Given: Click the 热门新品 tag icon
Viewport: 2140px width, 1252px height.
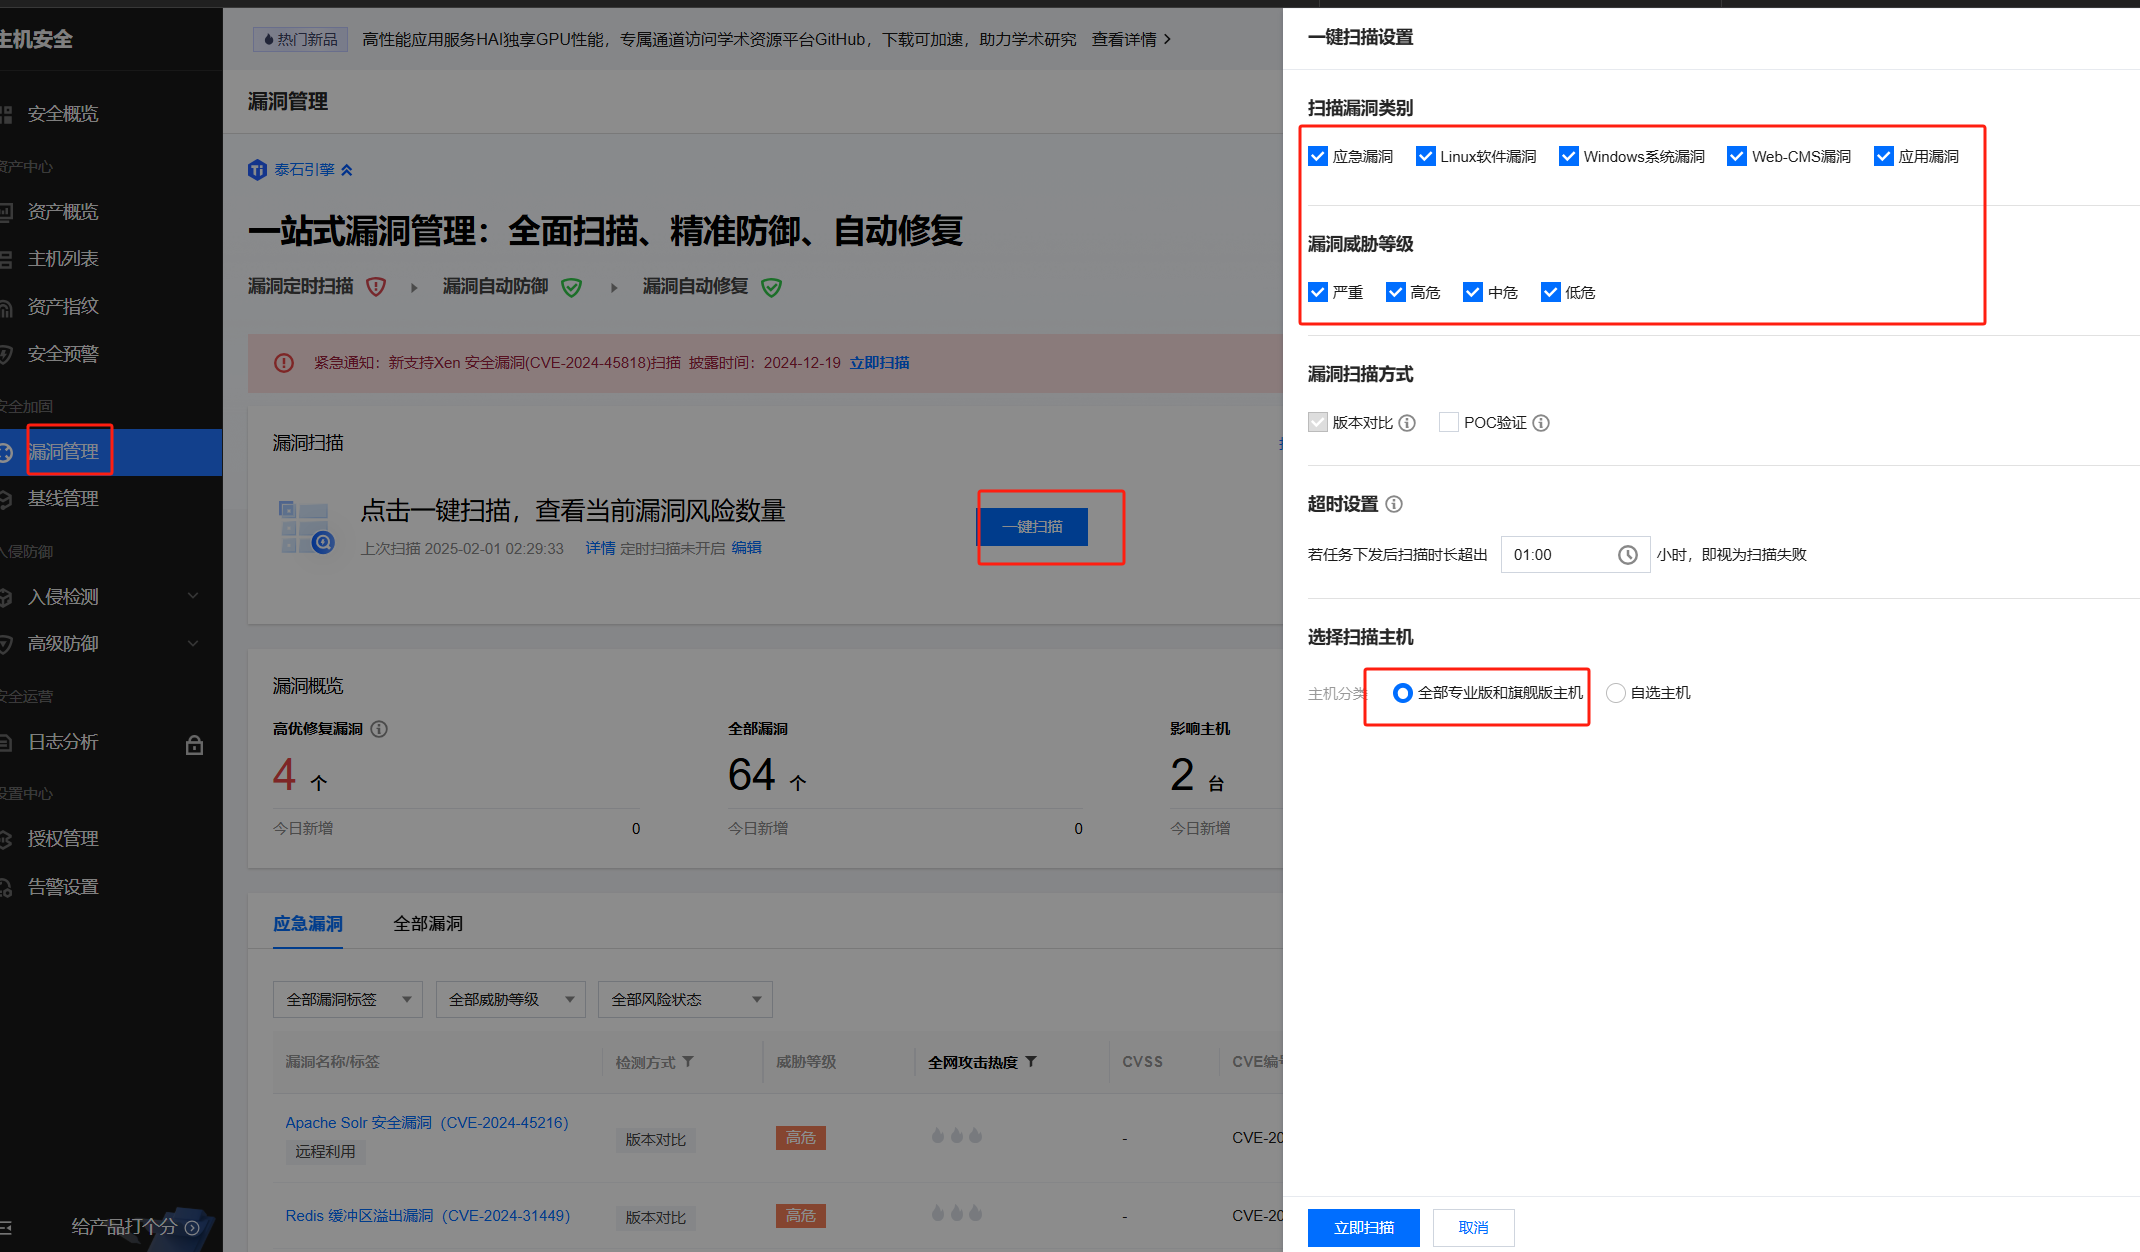Looking at the screenshot, I should pyautogui.click(x=269, y=40).
